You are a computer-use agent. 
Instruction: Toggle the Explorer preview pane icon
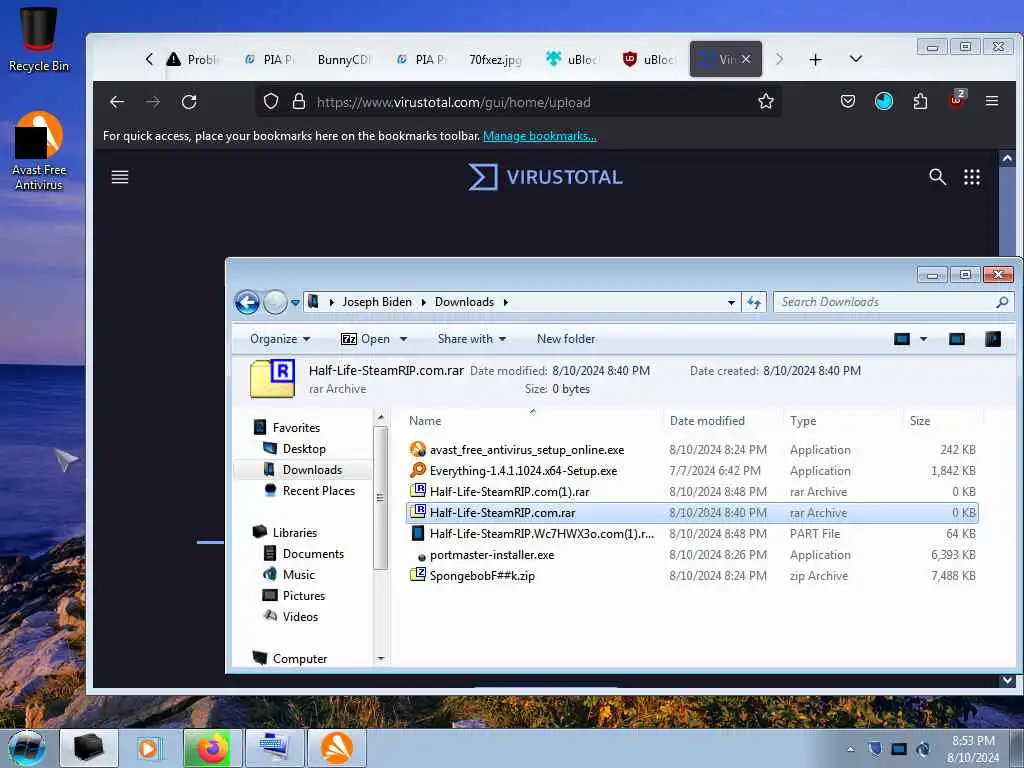click(x=957, y=339)
